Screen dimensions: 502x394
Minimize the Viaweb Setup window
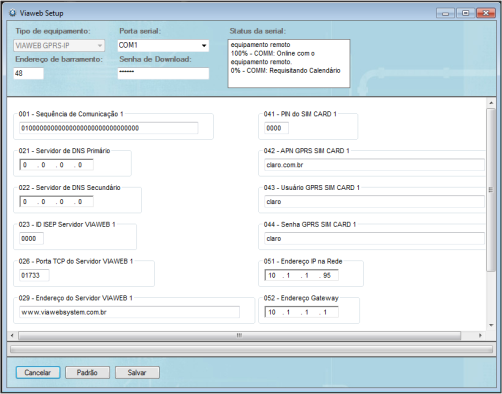click(445, 13)
